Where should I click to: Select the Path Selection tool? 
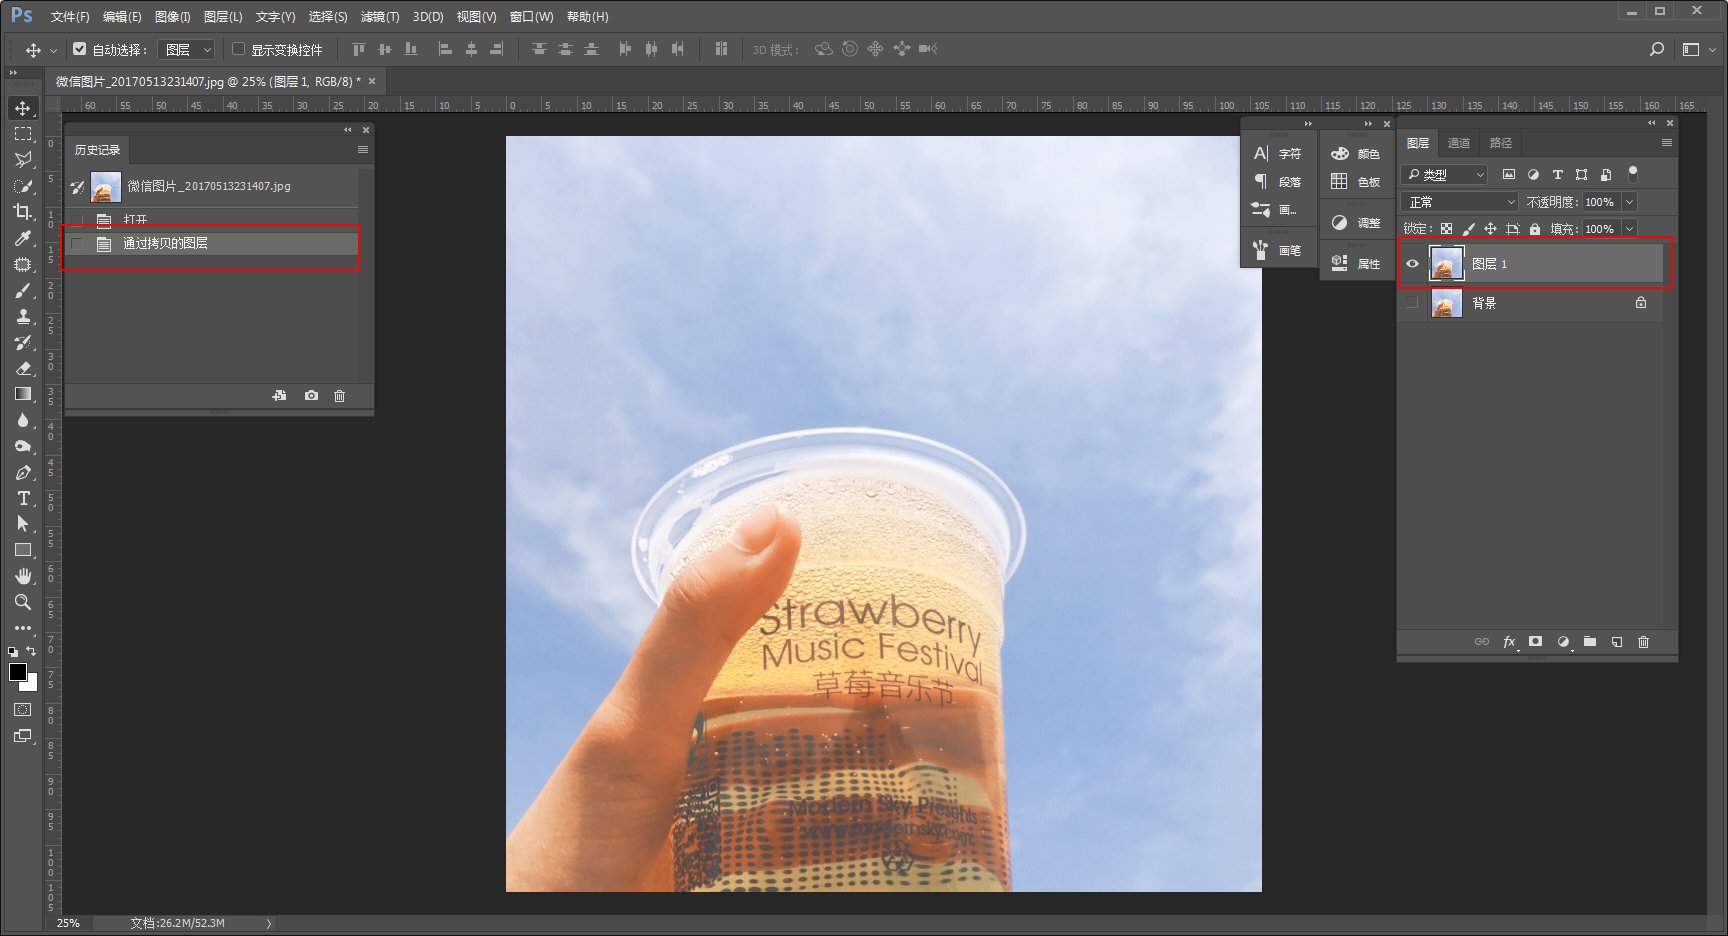[23, 524]
